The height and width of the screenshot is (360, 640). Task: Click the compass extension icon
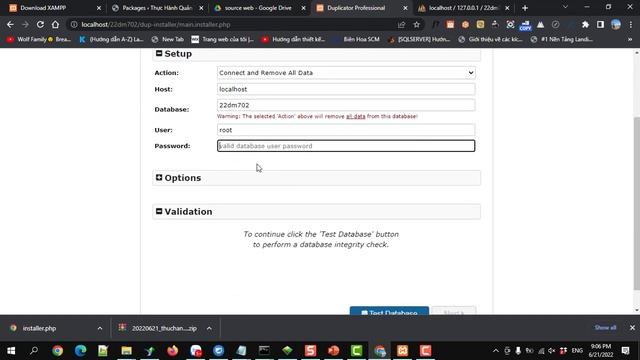556,24
